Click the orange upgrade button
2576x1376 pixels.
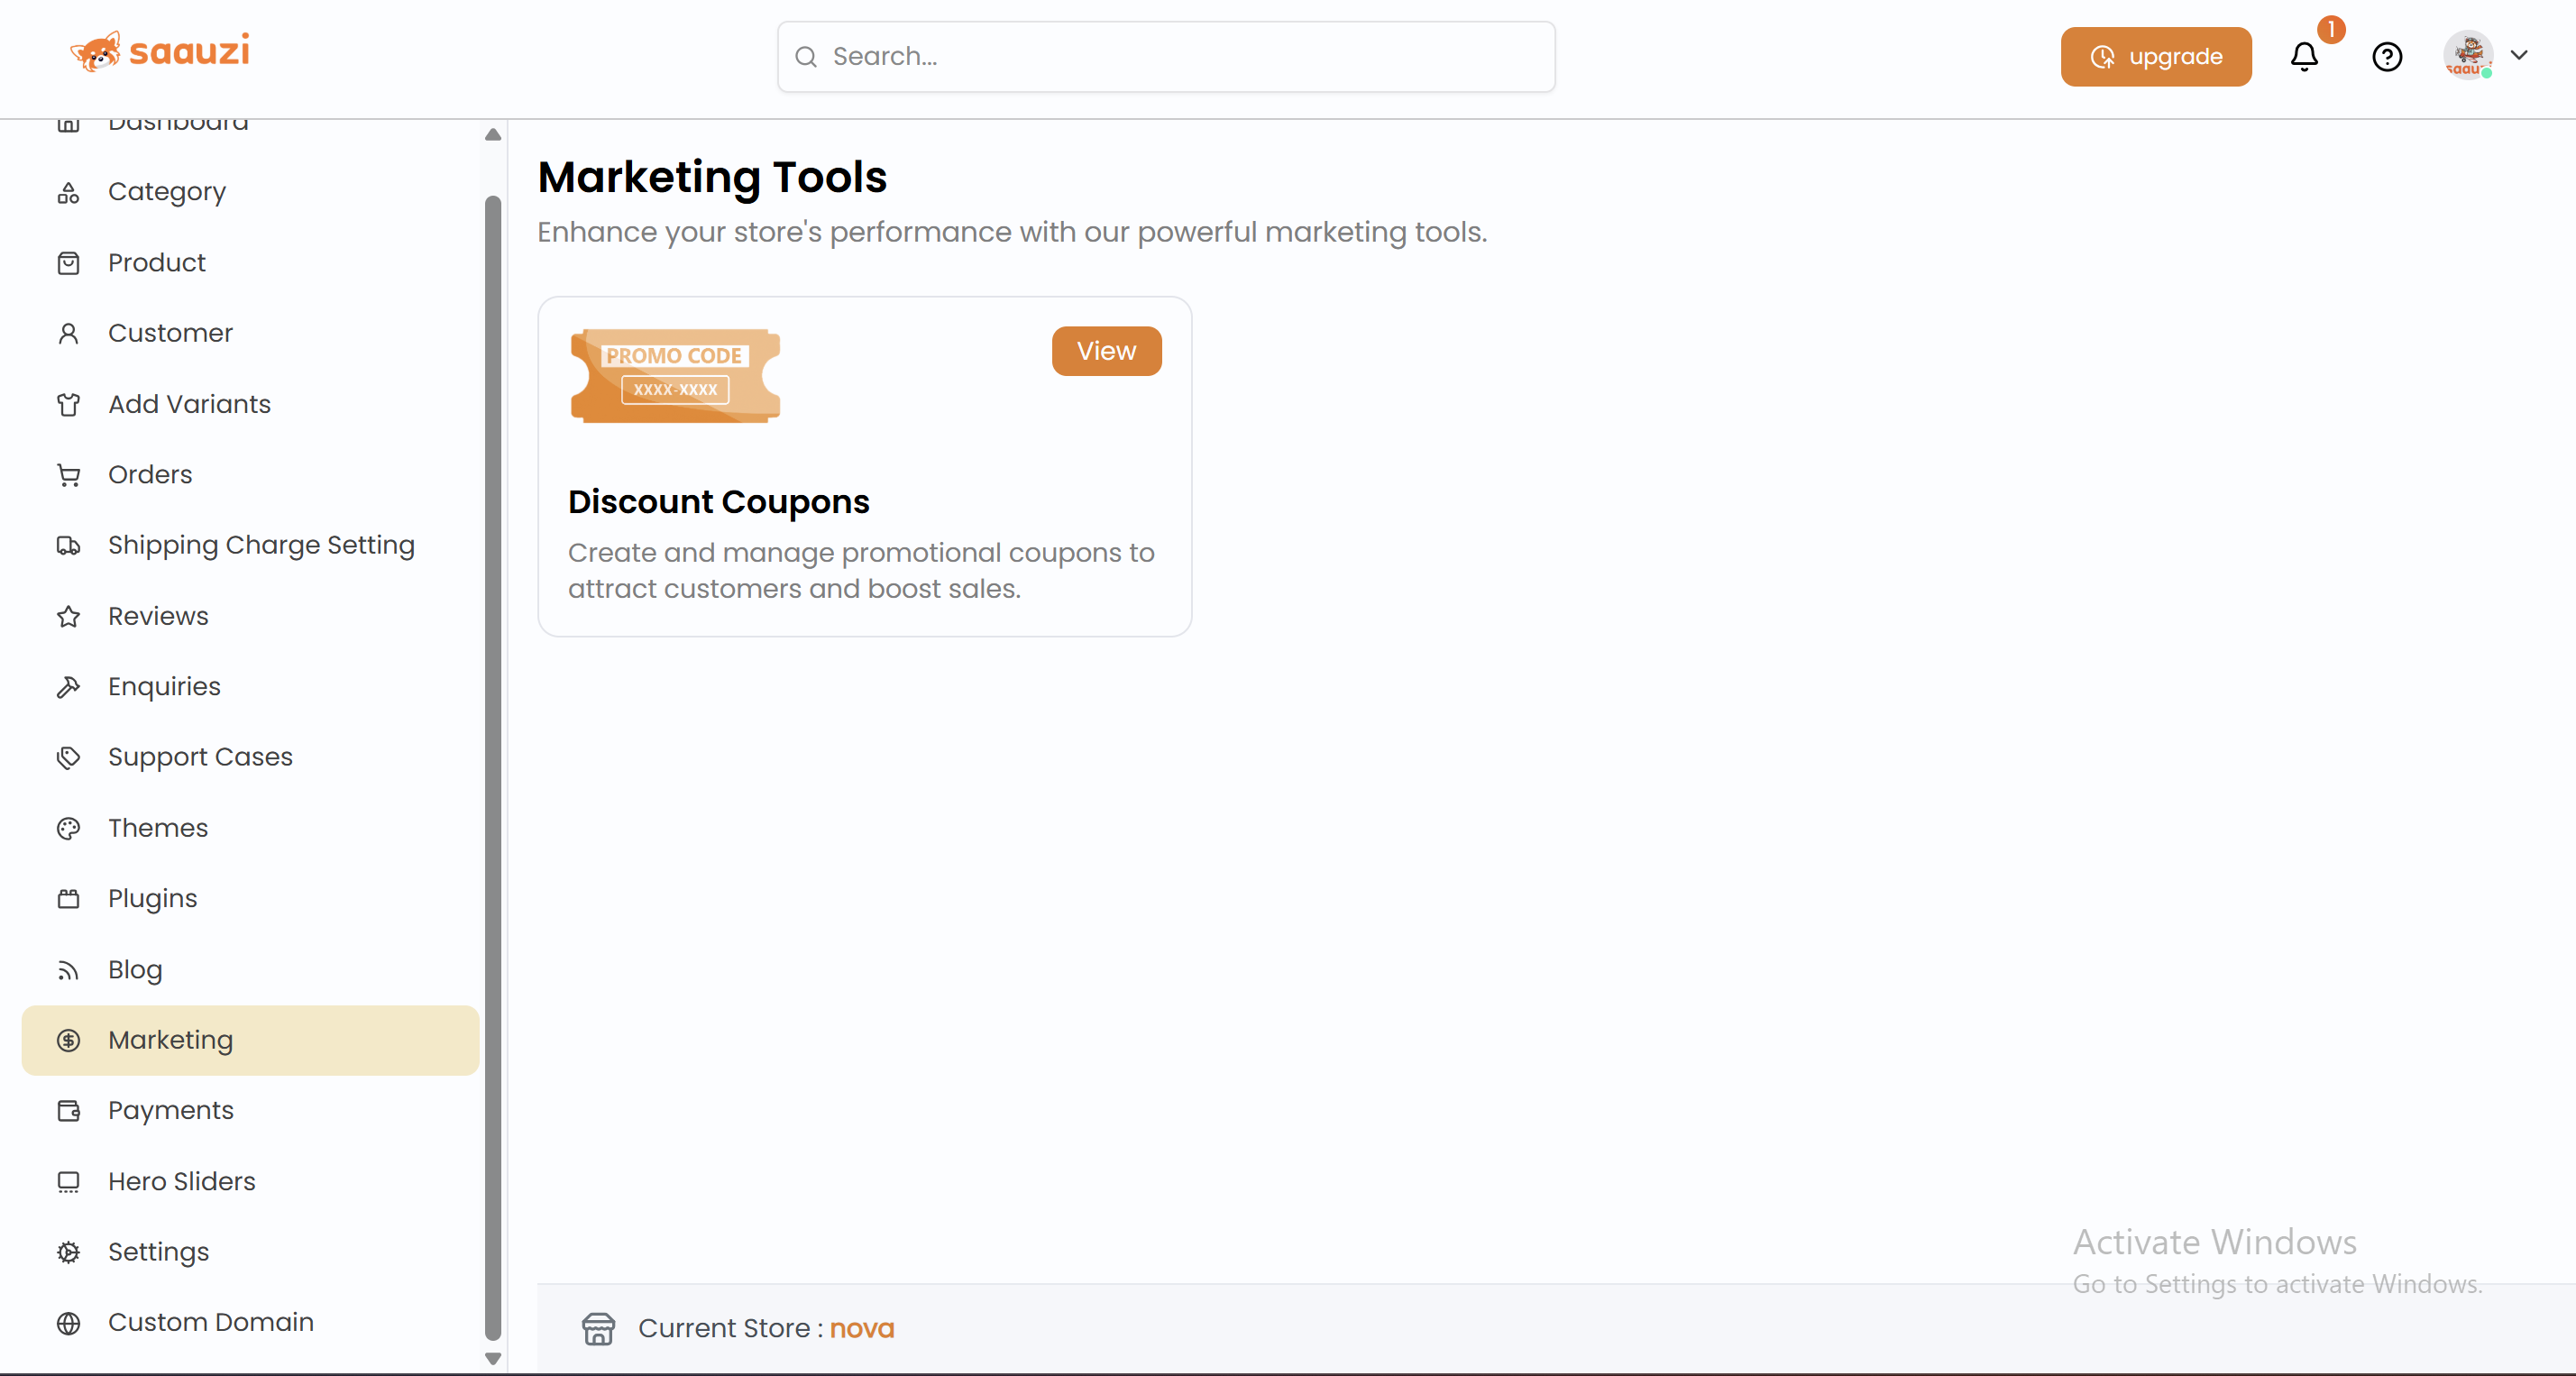coord(2155,57)
